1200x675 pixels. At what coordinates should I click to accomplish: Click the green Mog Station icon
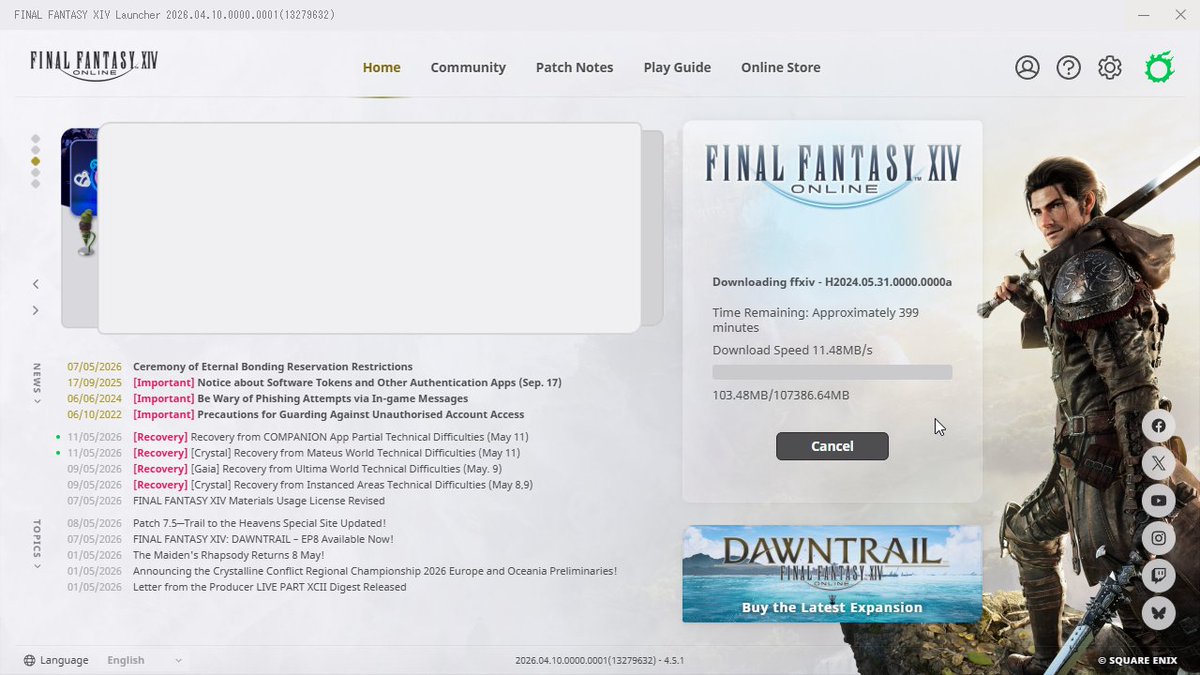click(x=1158, y=67)
